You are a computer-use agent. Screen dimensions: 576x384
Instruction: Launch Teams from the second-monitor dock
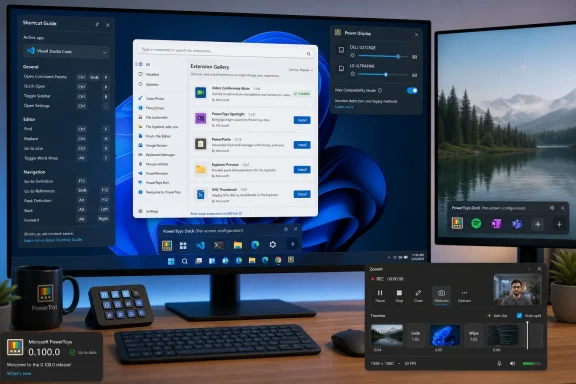[x=517, y=224]
